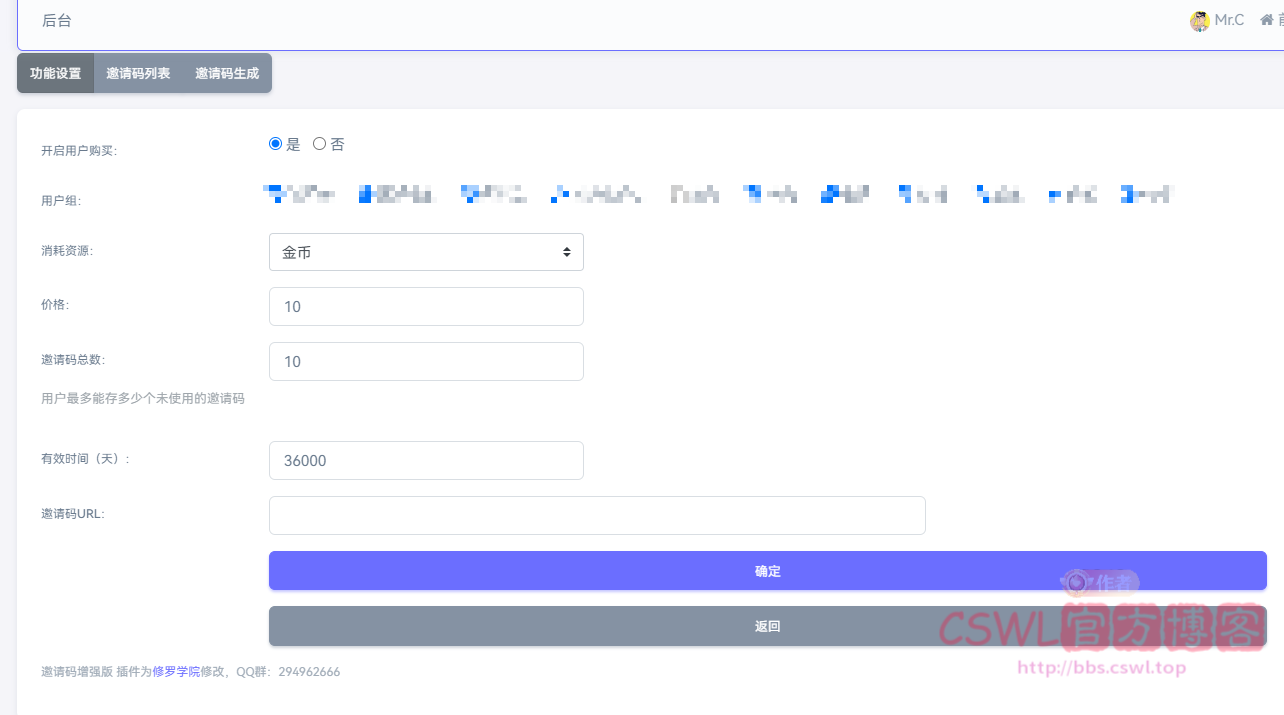This screenshot has width=1284, height=715.
Task: Click the 用户组 label
Action: 61,201
